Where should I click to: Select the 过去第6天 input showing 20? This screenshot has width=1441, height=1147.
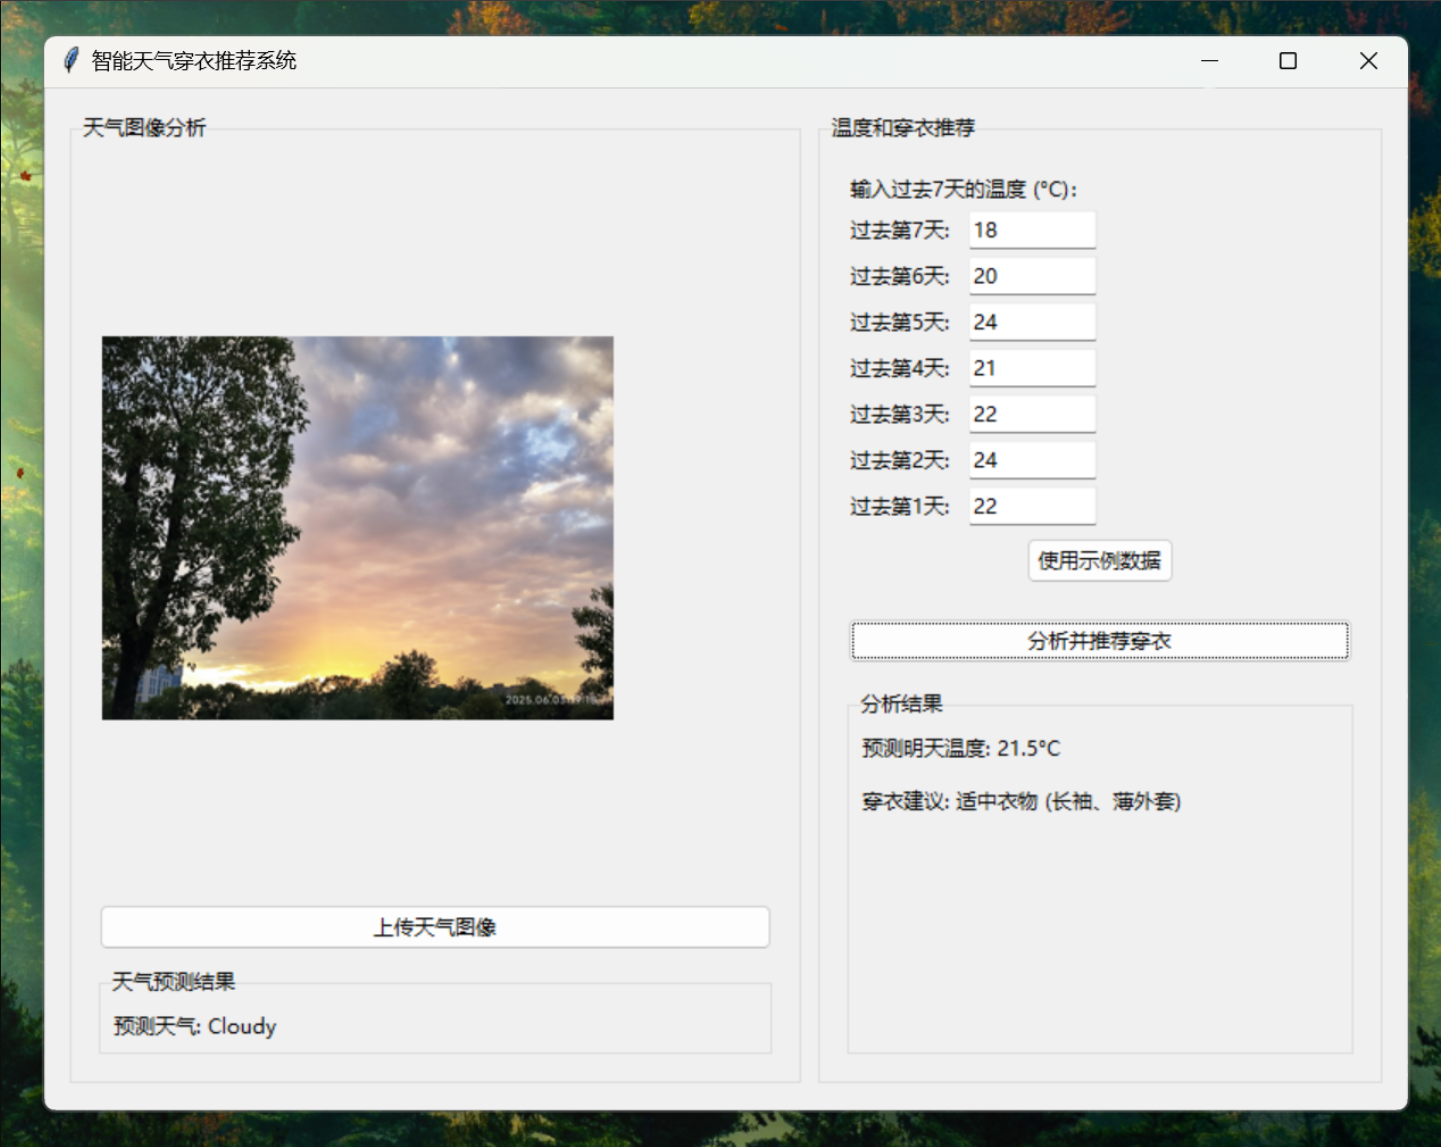point(1031,276)
